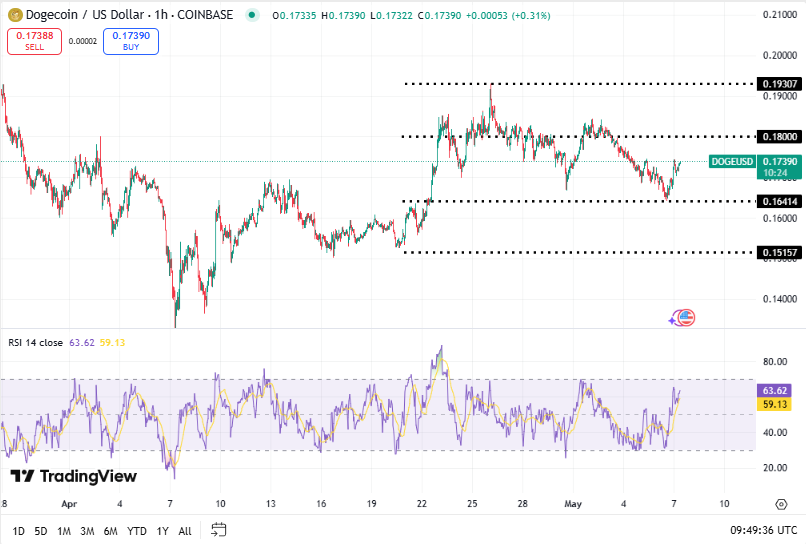The width and height of the screenshot is (806, 544).
Task: Choose the 6M time range
Action: [x=111, y=531]
